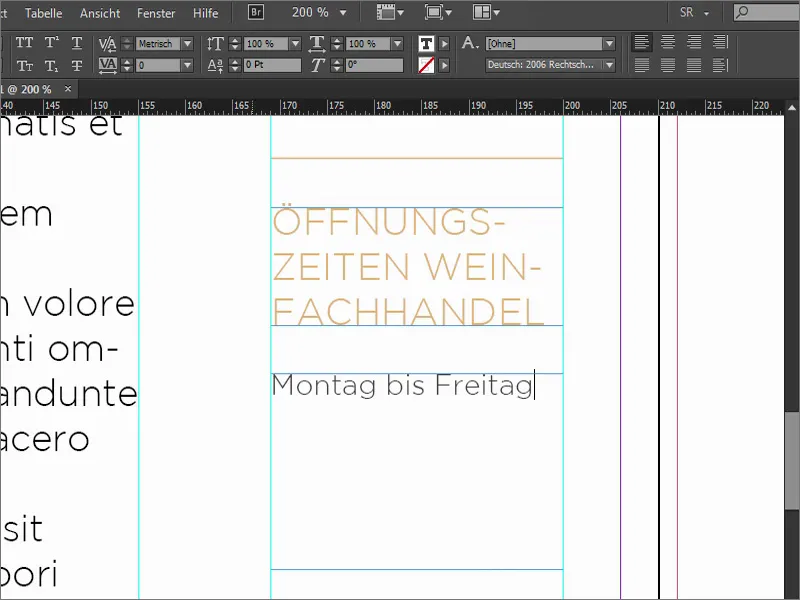Click the Tracking (VA) icon
Viewport: 800px width, 600px height.
107,65
